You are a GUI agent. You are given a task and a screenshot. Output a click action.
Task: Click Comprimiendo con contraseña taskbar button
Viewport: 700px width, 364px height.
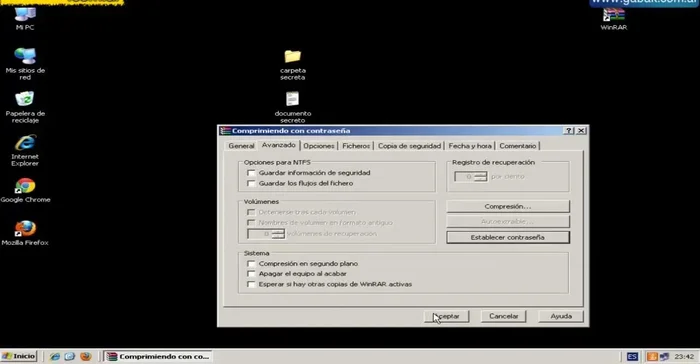click(x=158, y=356)
